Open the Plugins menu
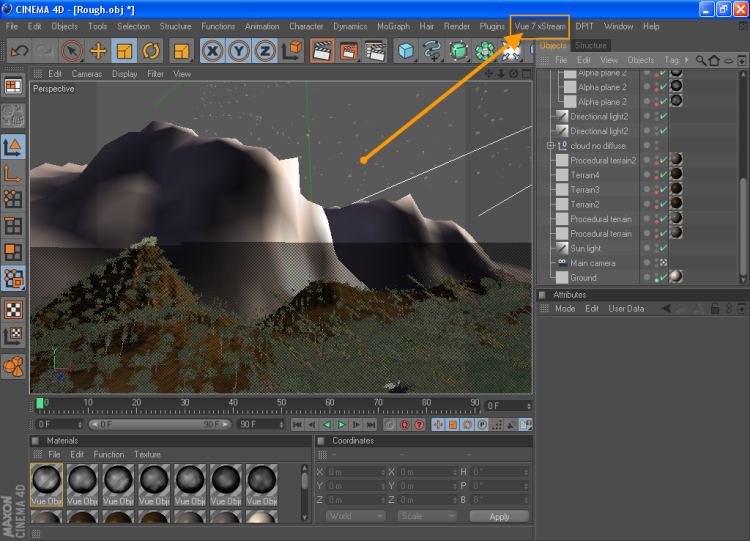 coord(492,26)
